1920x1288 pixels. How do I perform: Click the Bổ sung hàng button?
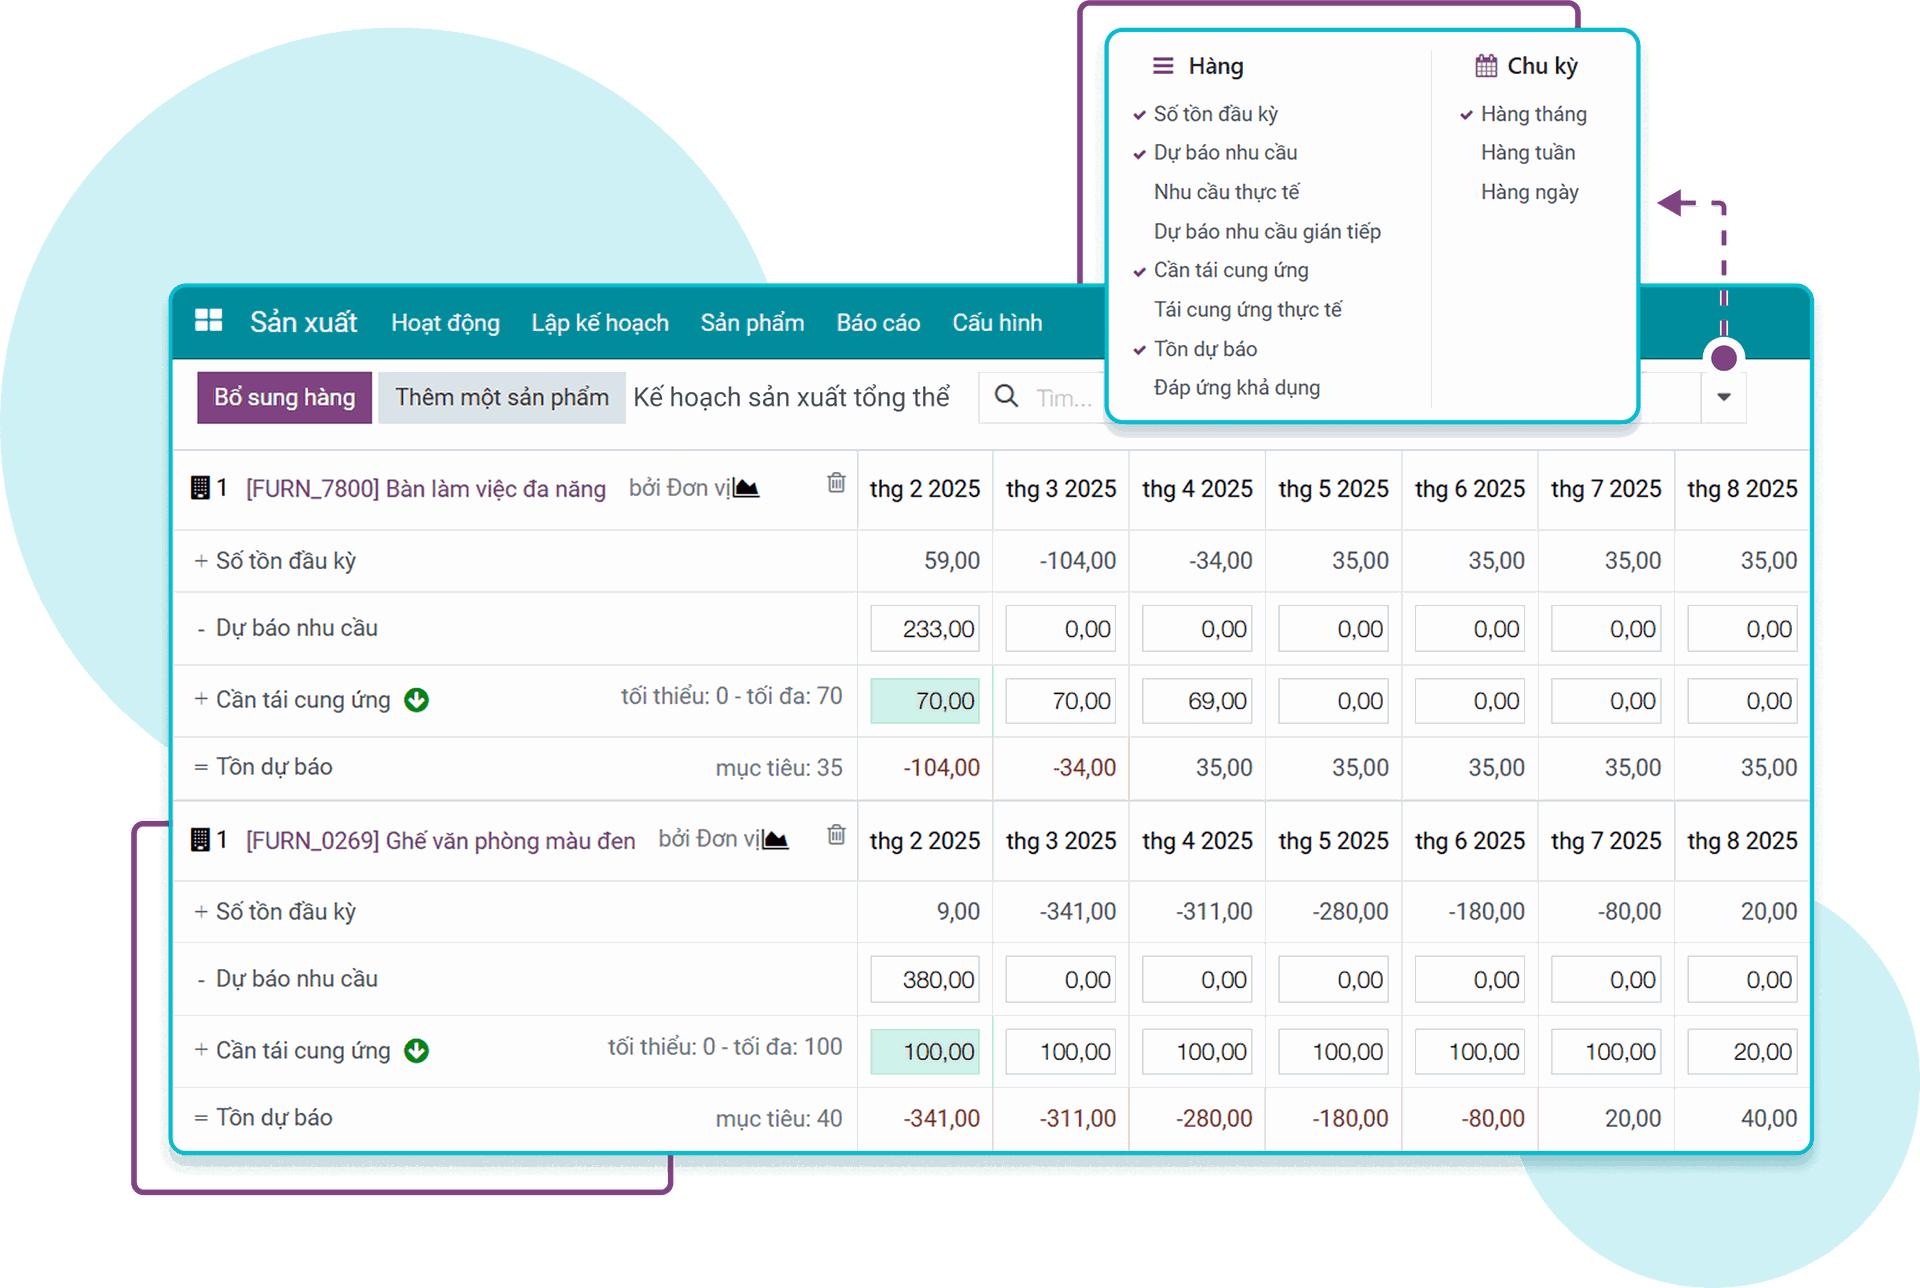tap(284, 397)
